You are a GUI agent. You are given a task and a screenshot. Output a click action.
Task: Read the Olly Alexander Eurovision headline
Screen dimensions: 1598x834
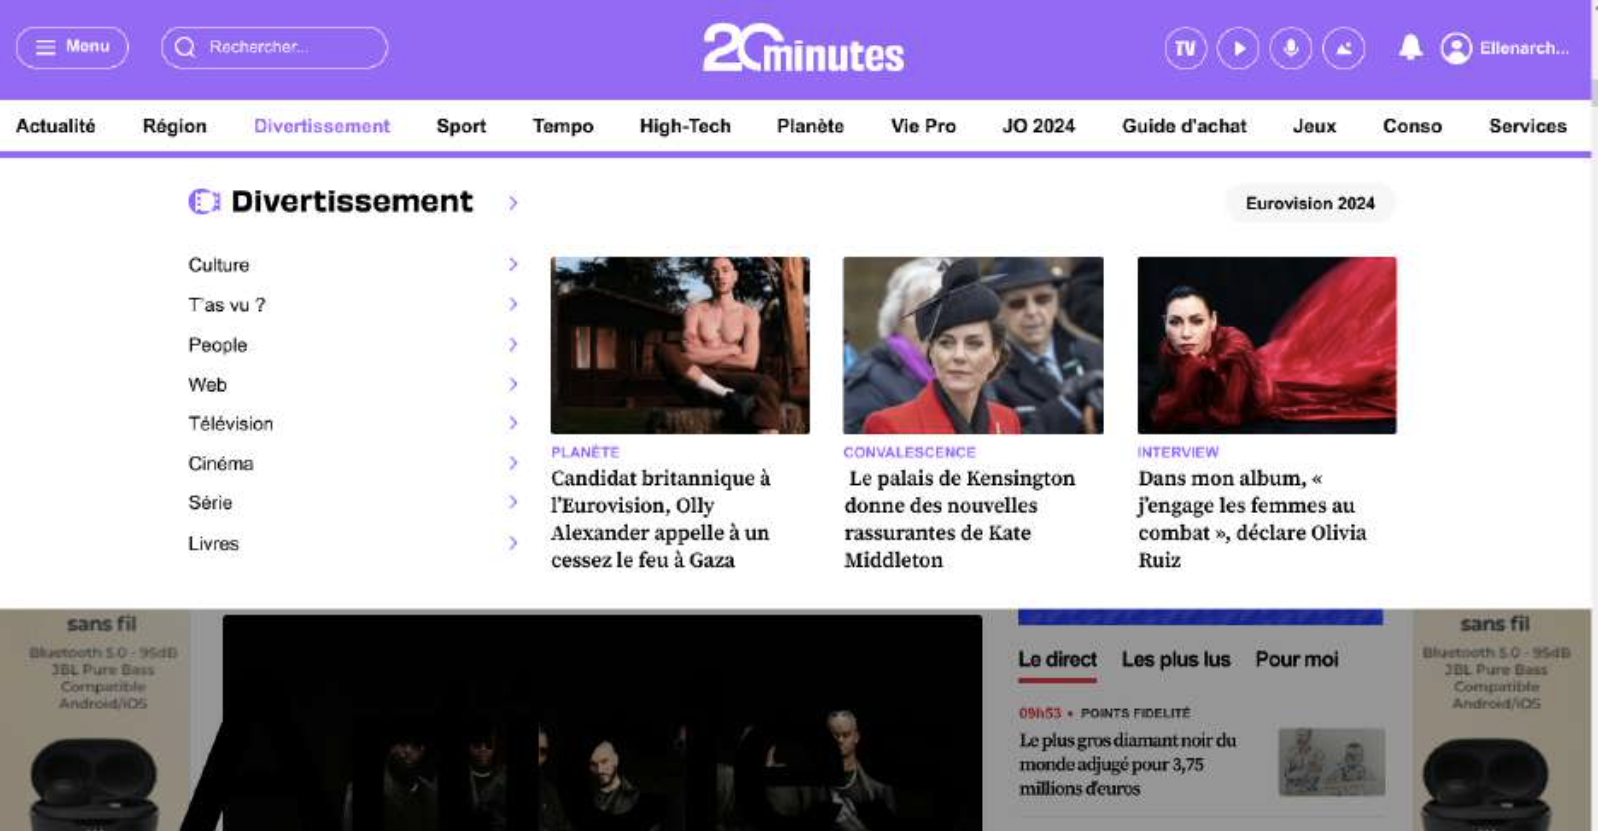[661, 519]
